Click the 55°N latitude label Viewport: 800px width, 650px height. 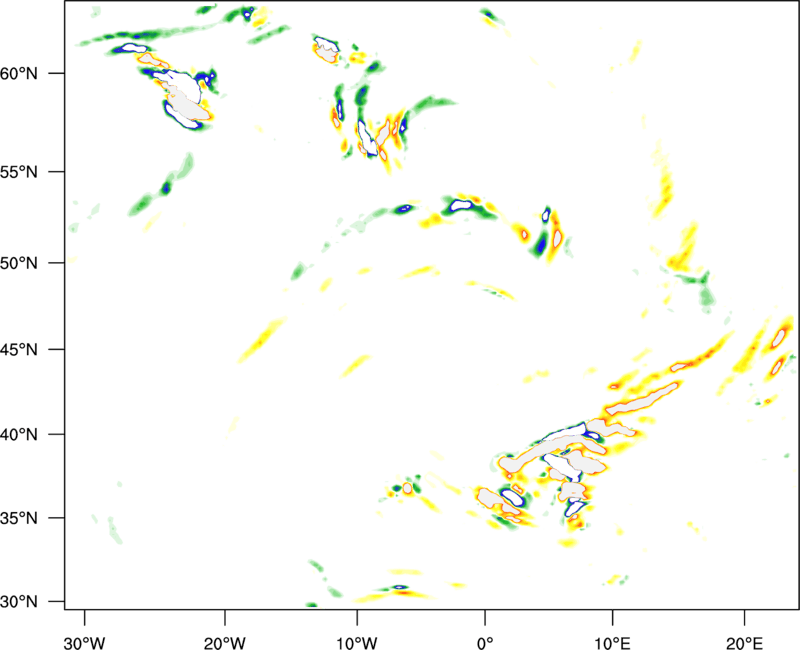pos(19,172)
